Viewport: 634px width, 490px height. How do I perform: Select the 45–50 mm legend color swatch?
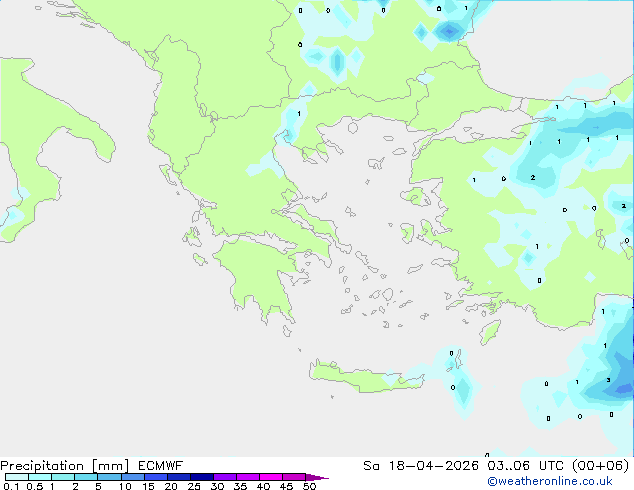pos(294,477)
